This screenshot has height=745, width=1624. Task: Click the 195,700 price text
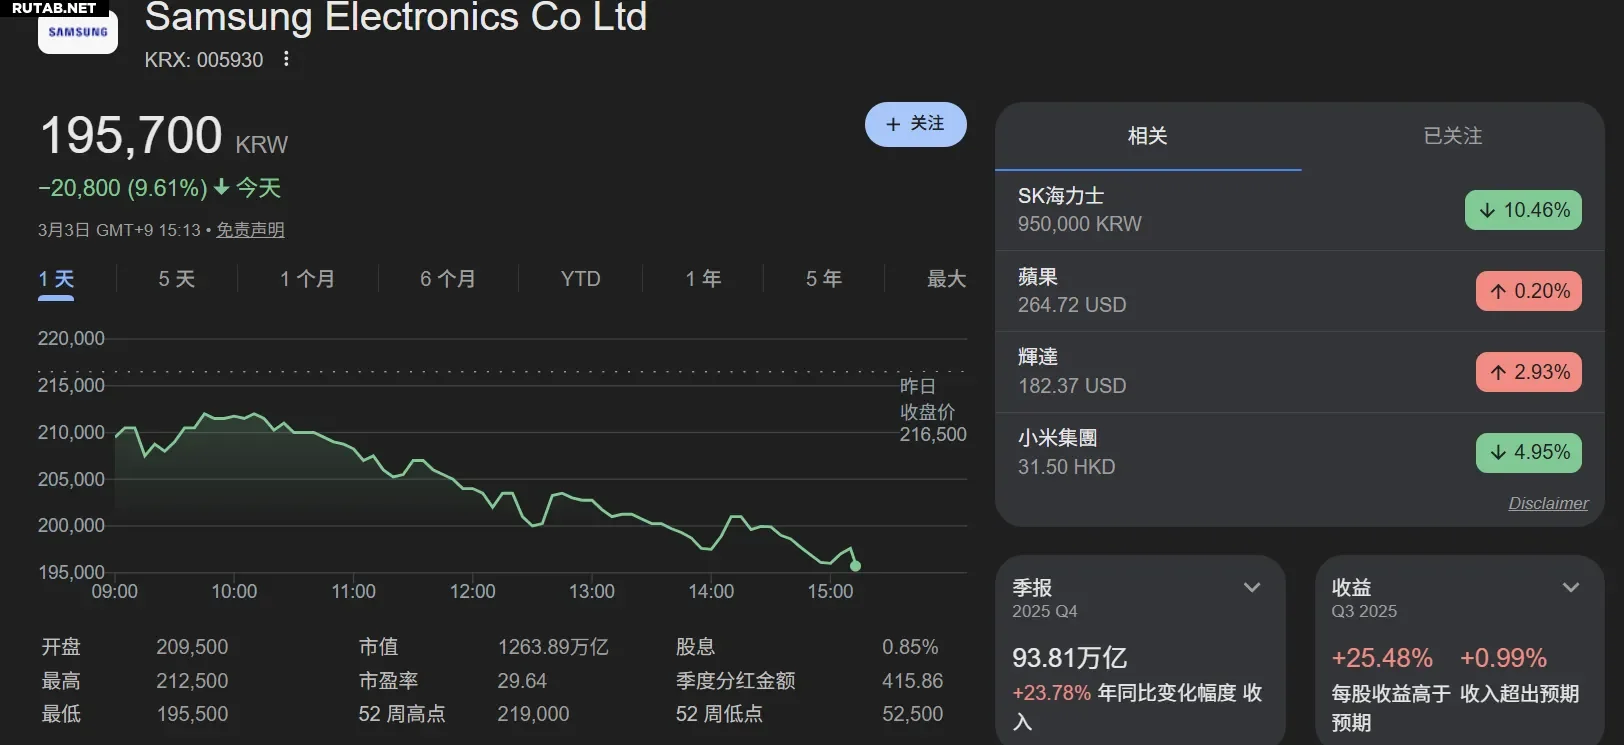click(131, 135)
